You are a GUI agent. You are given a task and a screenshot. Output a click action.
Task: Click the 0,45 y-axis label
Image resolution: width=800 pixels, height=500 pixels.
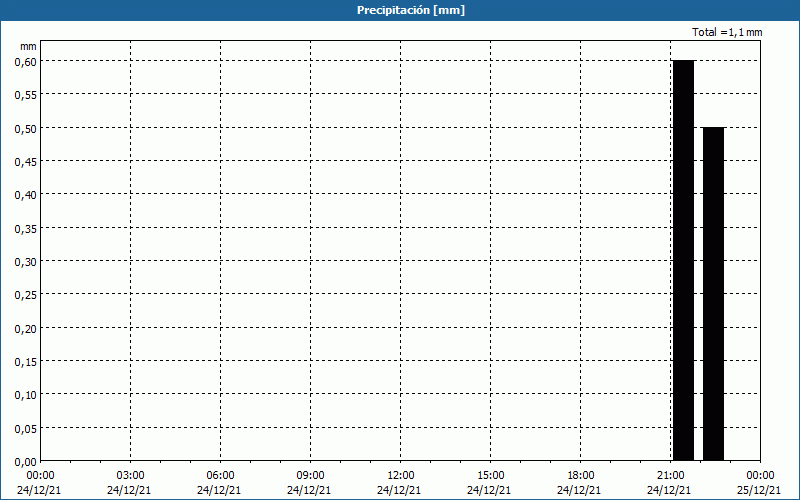[26, 162]
